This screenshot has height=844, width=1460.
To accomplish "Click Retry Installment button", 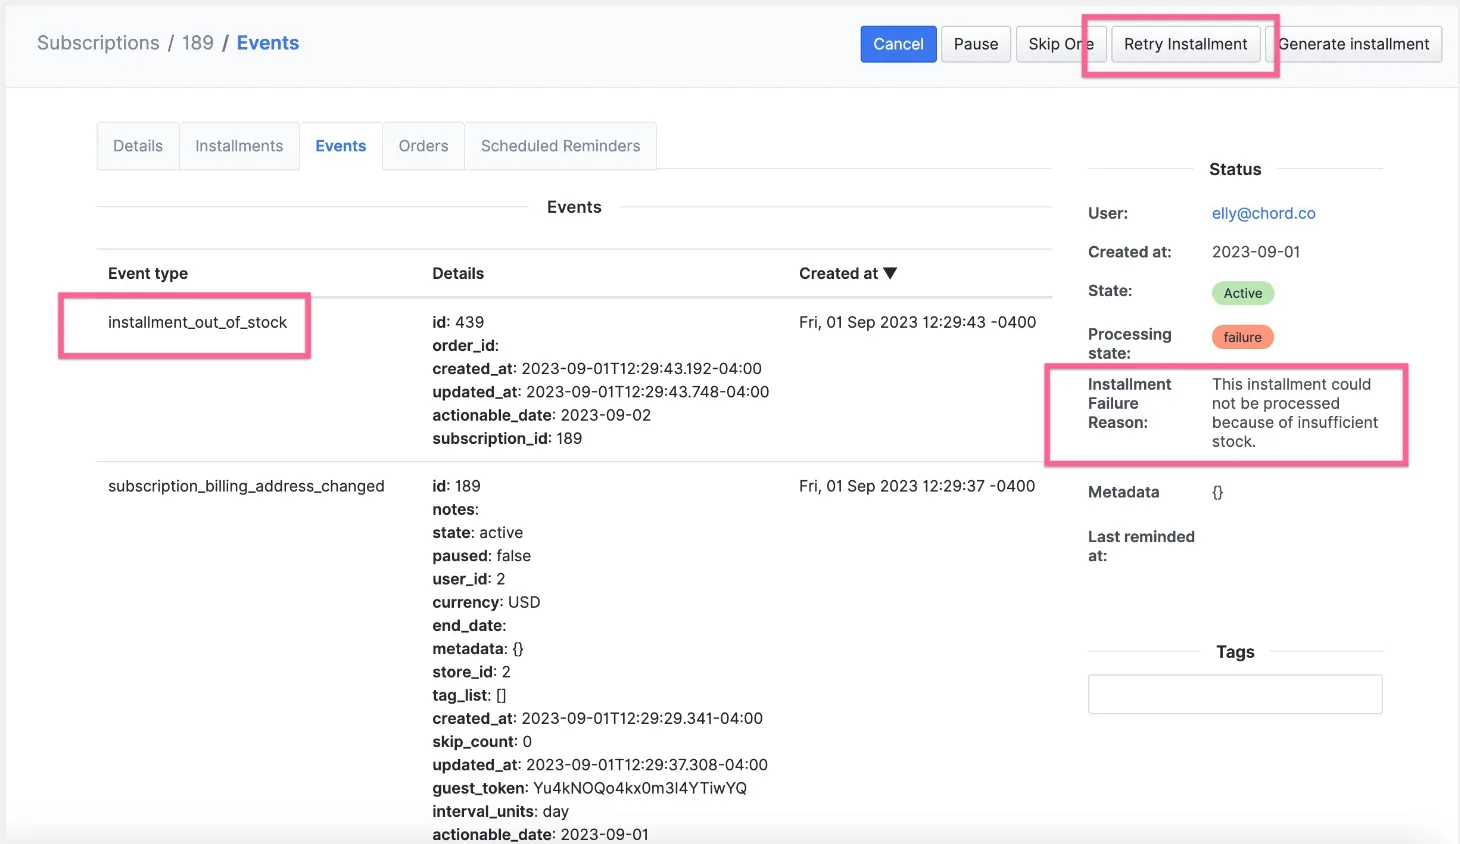I will pos(1185,44).
